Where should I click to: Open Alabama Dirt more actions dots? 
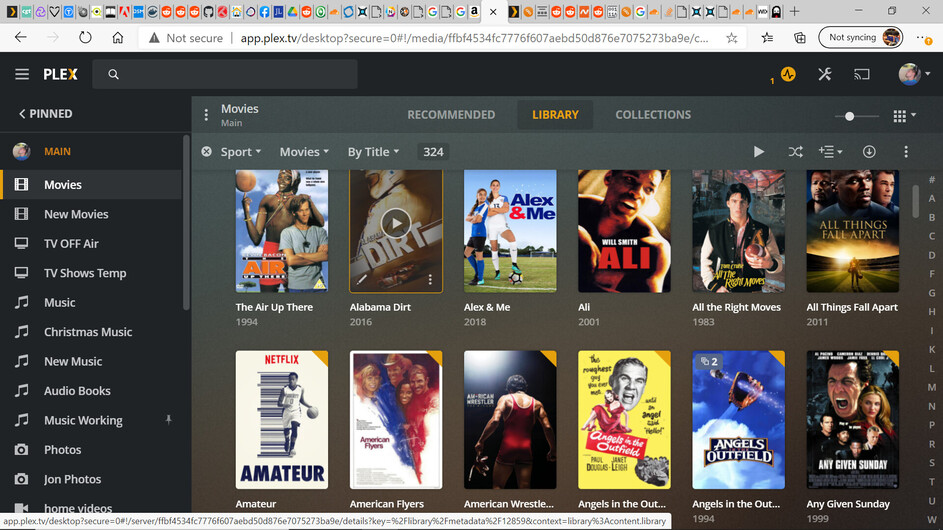tap(430, 280)
